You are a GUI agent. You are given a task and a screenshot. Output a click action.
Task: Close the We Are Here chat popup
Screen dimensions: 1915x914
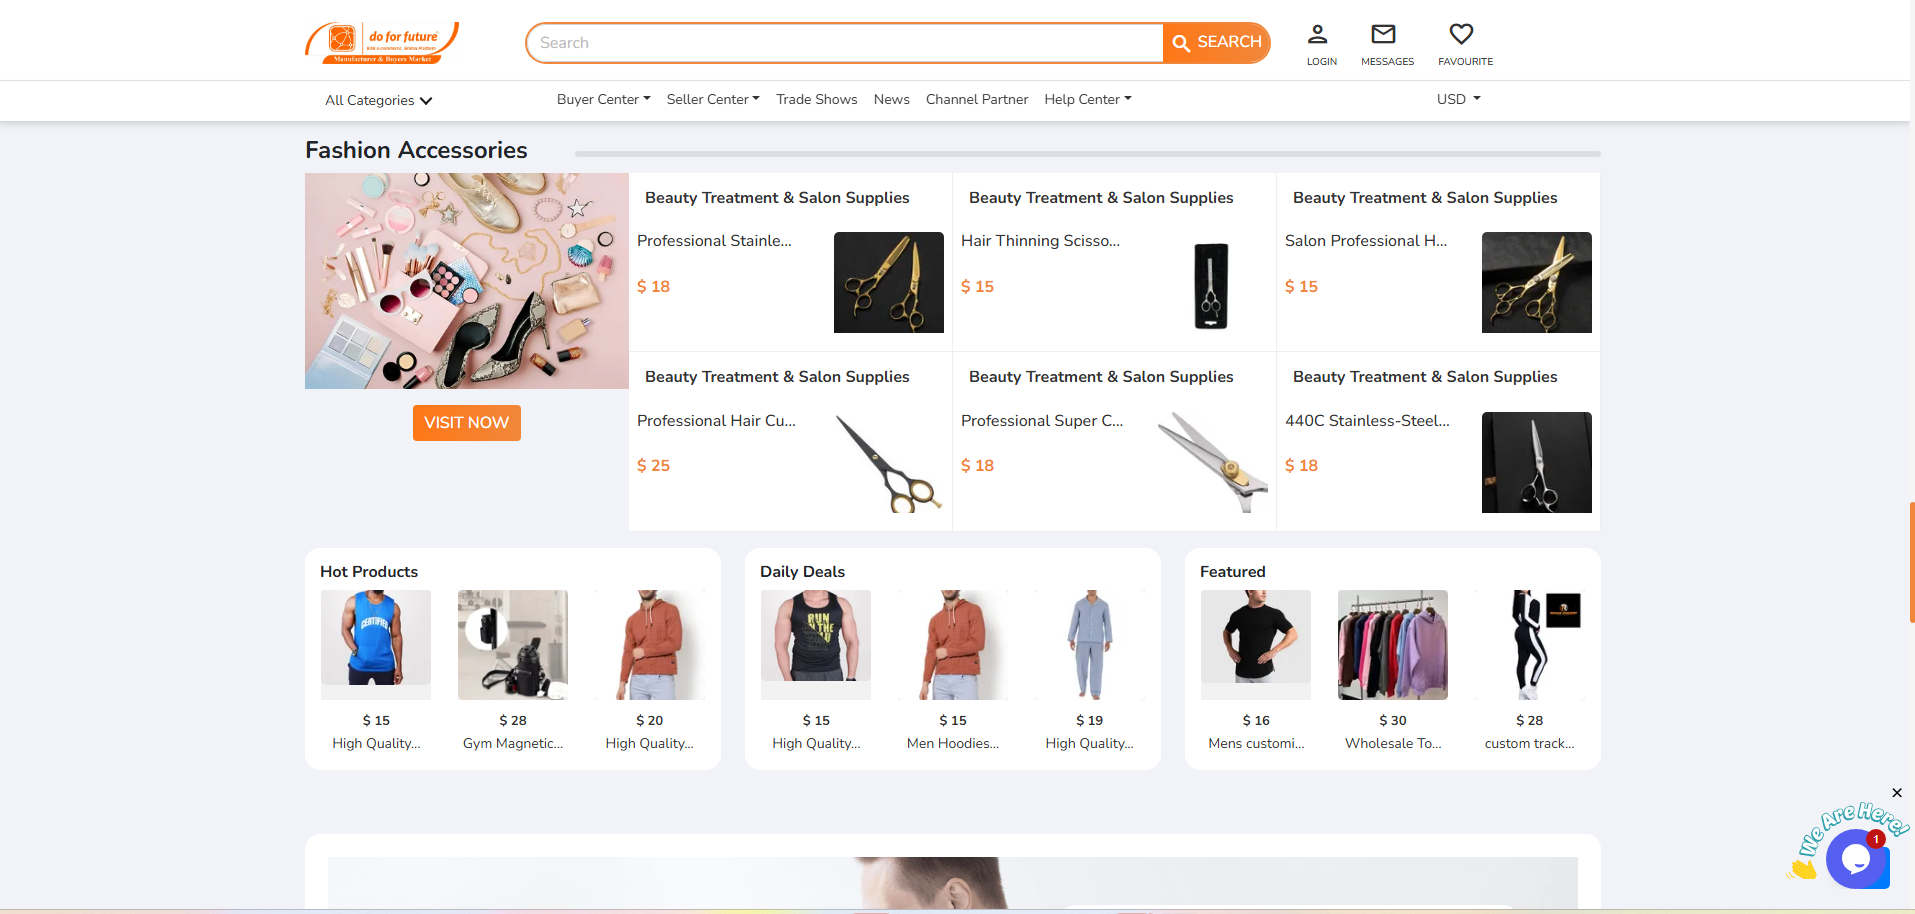1897,793
